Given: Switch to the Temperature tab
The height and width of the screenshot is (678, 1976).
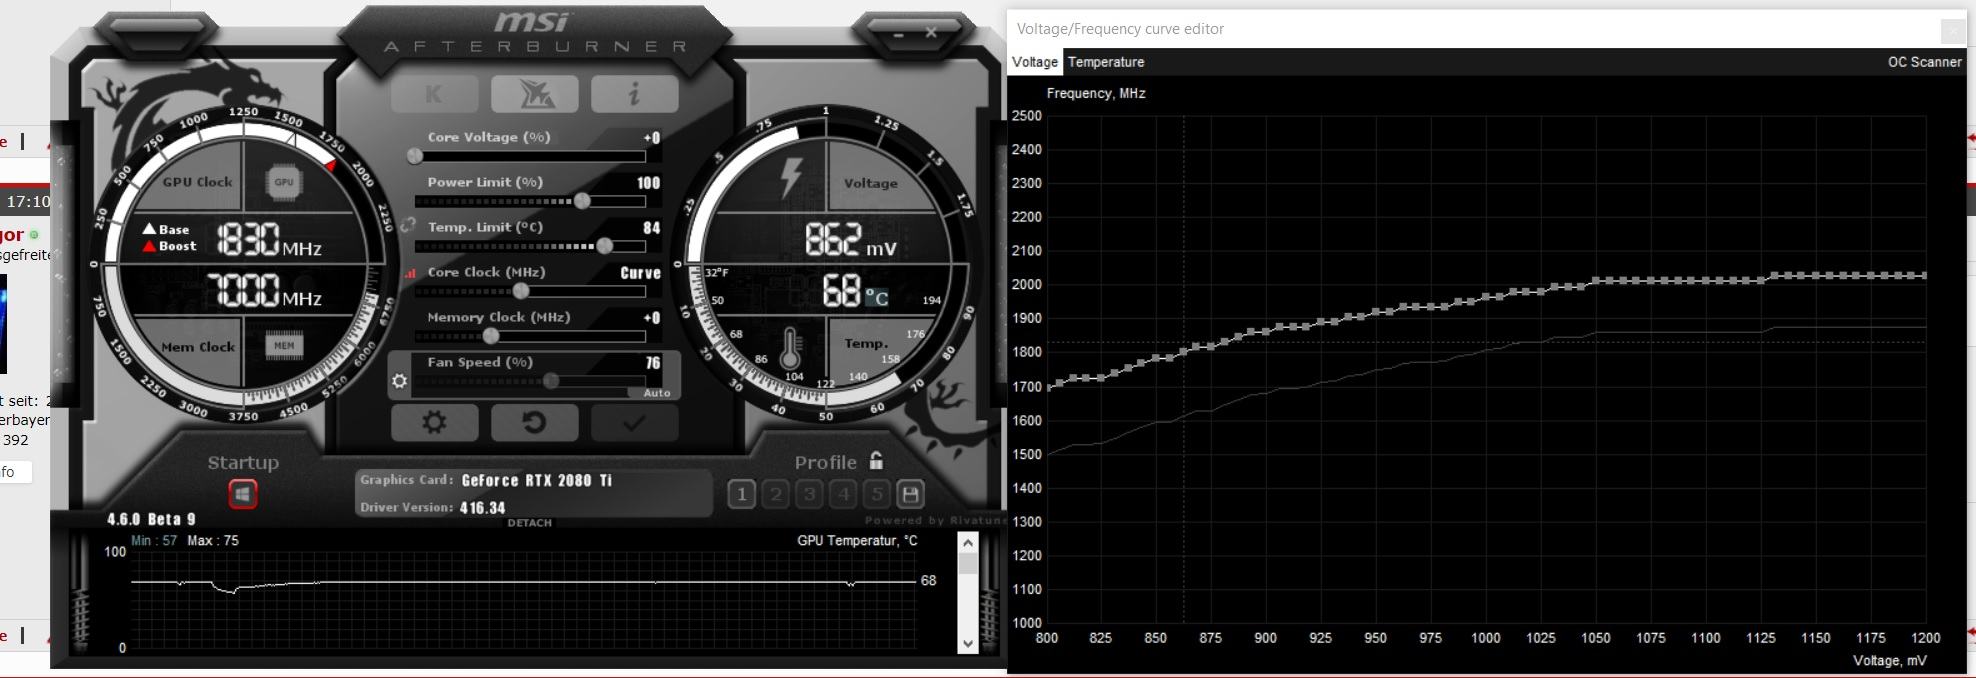Looking at the screenshot, I should pos(1106,62).
